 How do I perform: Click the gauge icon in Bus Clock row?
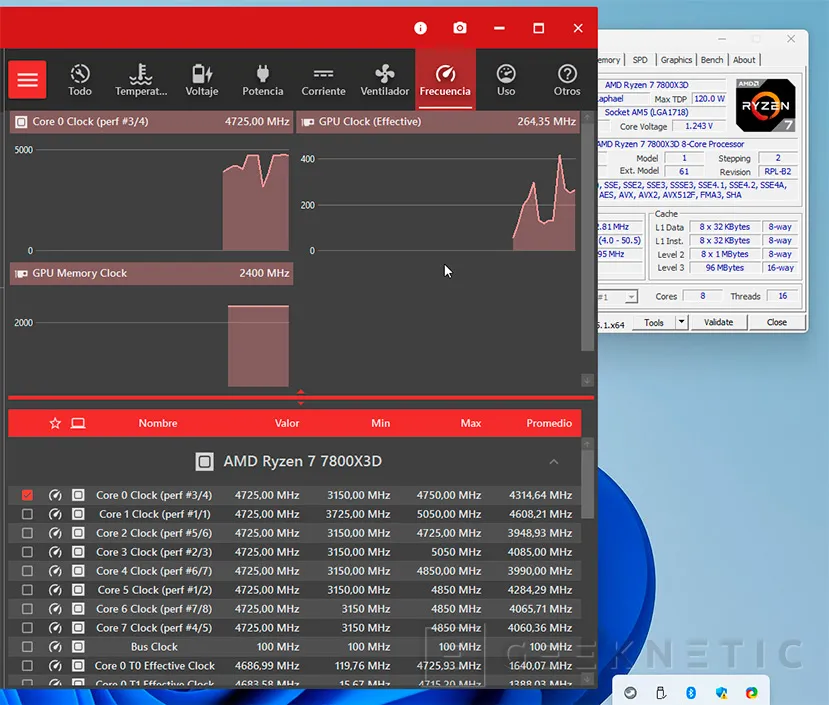pyautogui.click(x=55, y=647)
